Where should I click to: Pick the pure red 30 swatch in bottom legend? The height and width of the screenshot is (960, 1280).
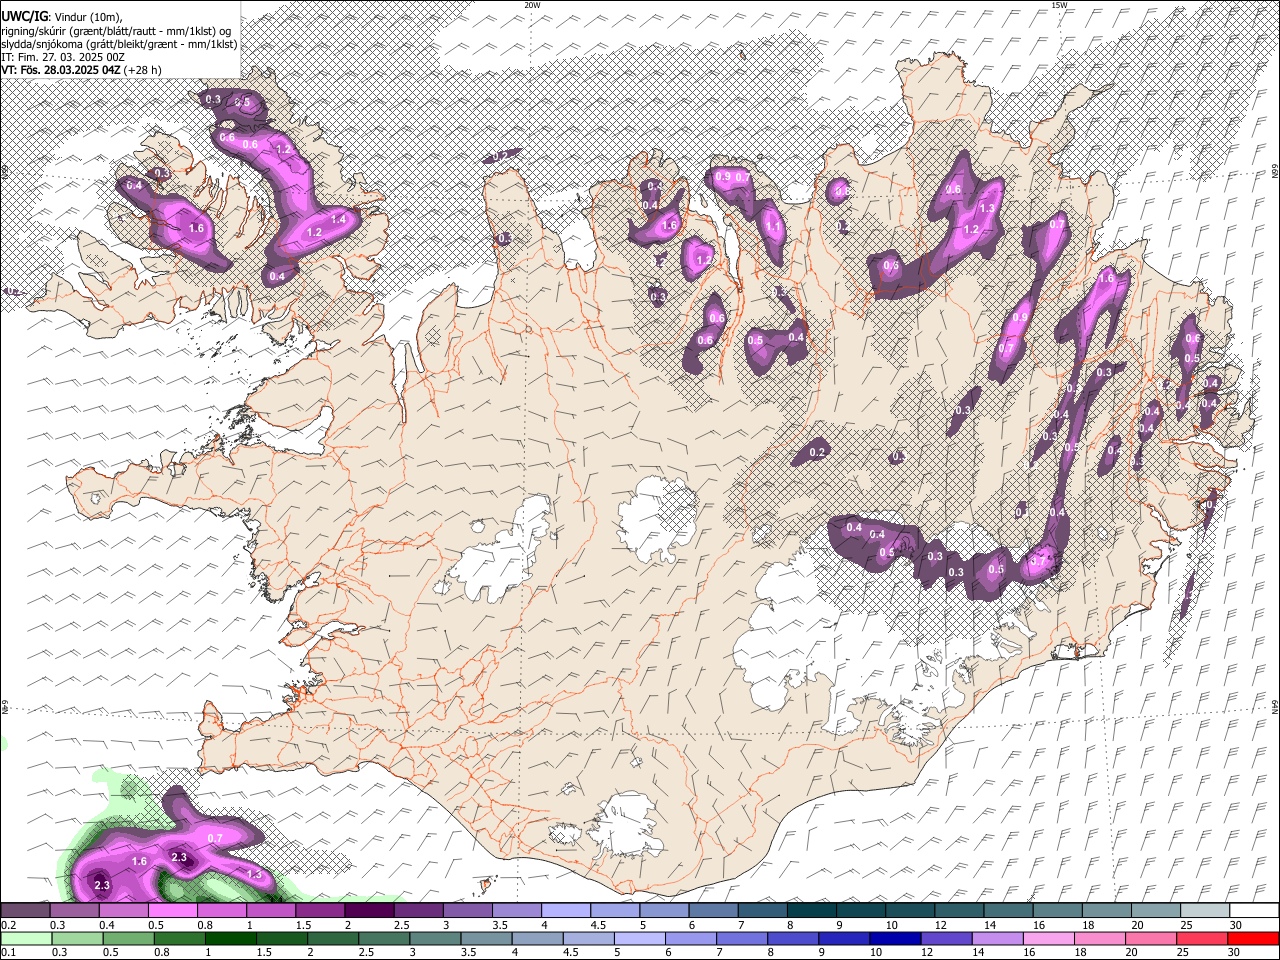tap(1254, 938)
